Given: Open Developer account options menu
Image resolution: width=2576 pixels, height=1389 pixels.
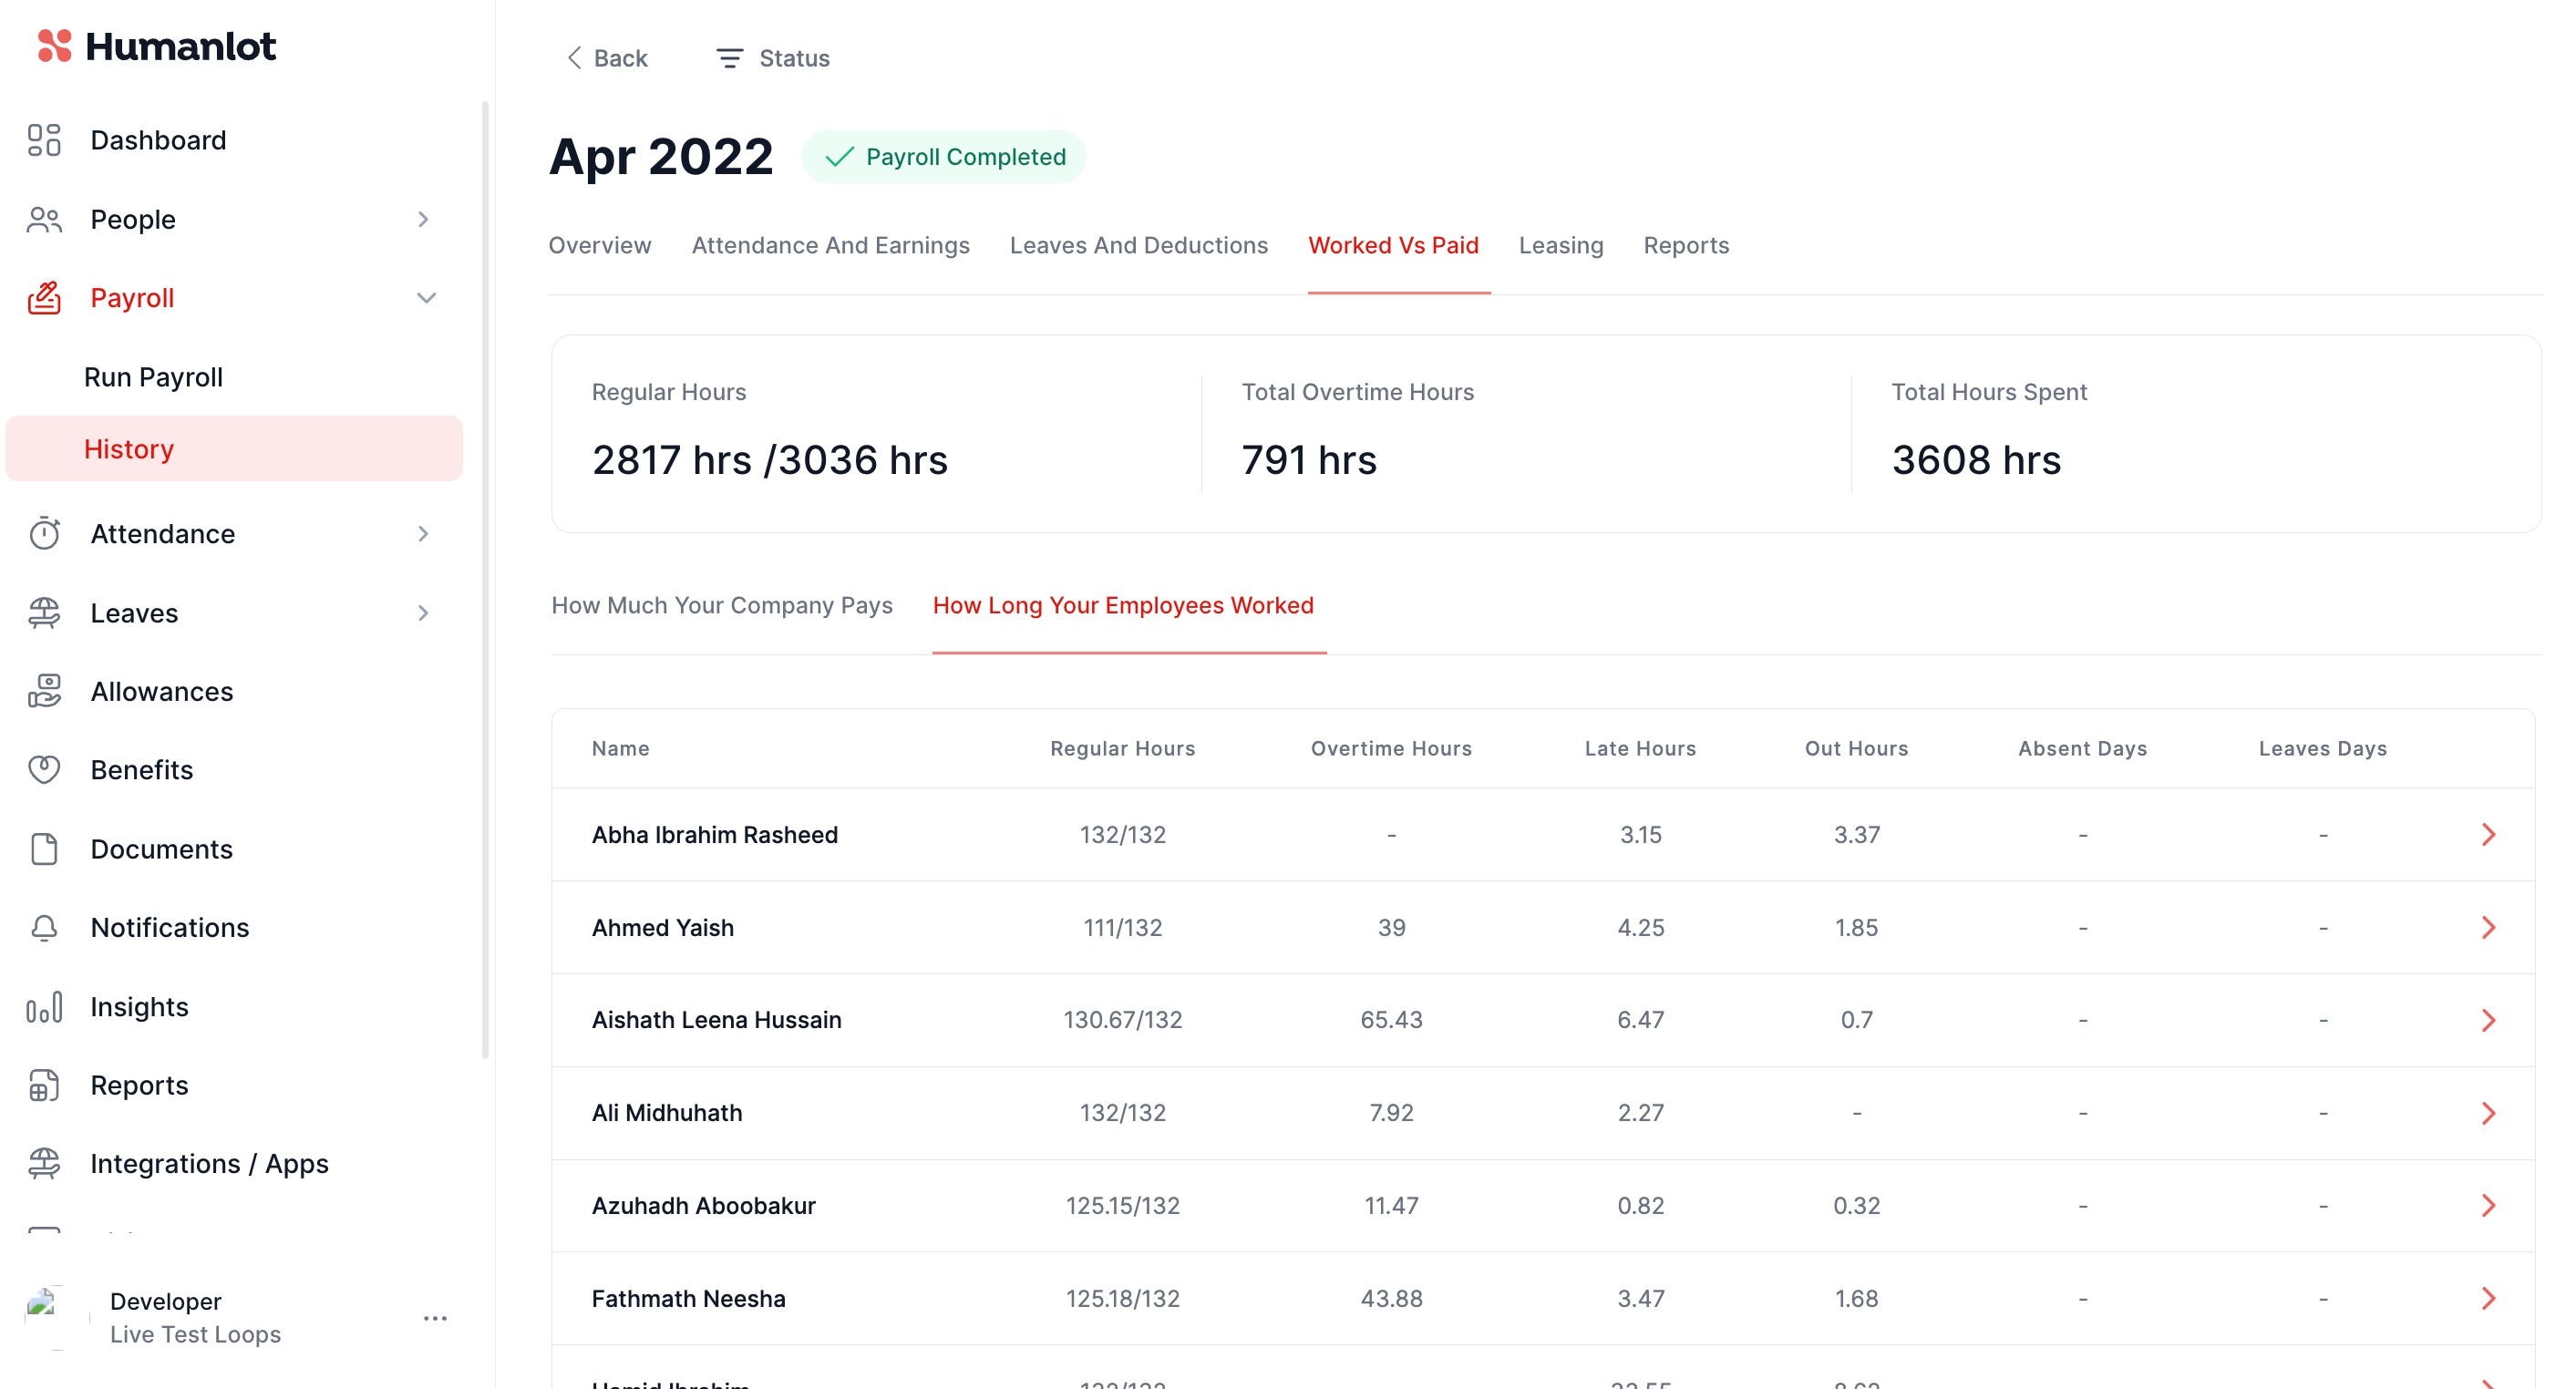Looking at the screenshot, I should [x=435, y=1318].
